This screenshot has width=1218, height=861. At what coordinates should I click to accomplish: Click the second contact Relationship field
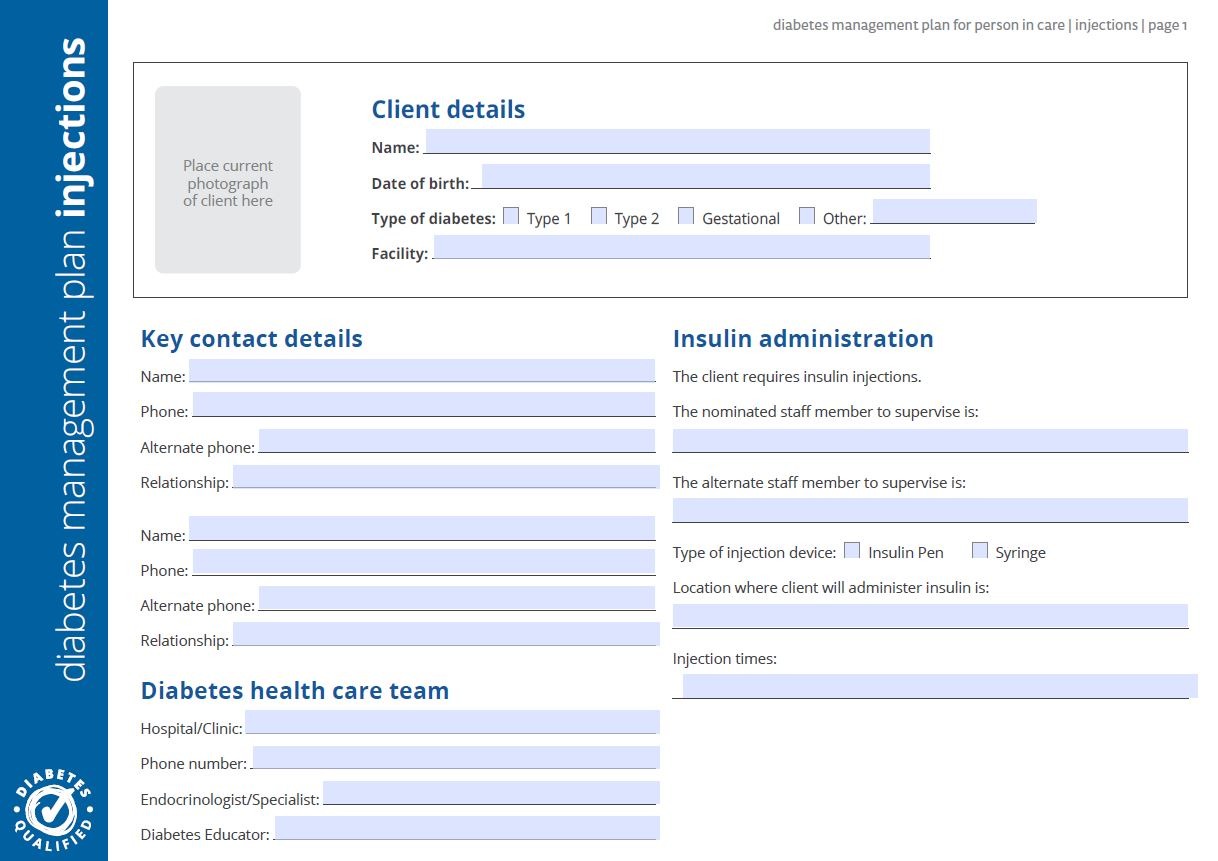click(x=445, y=634)
